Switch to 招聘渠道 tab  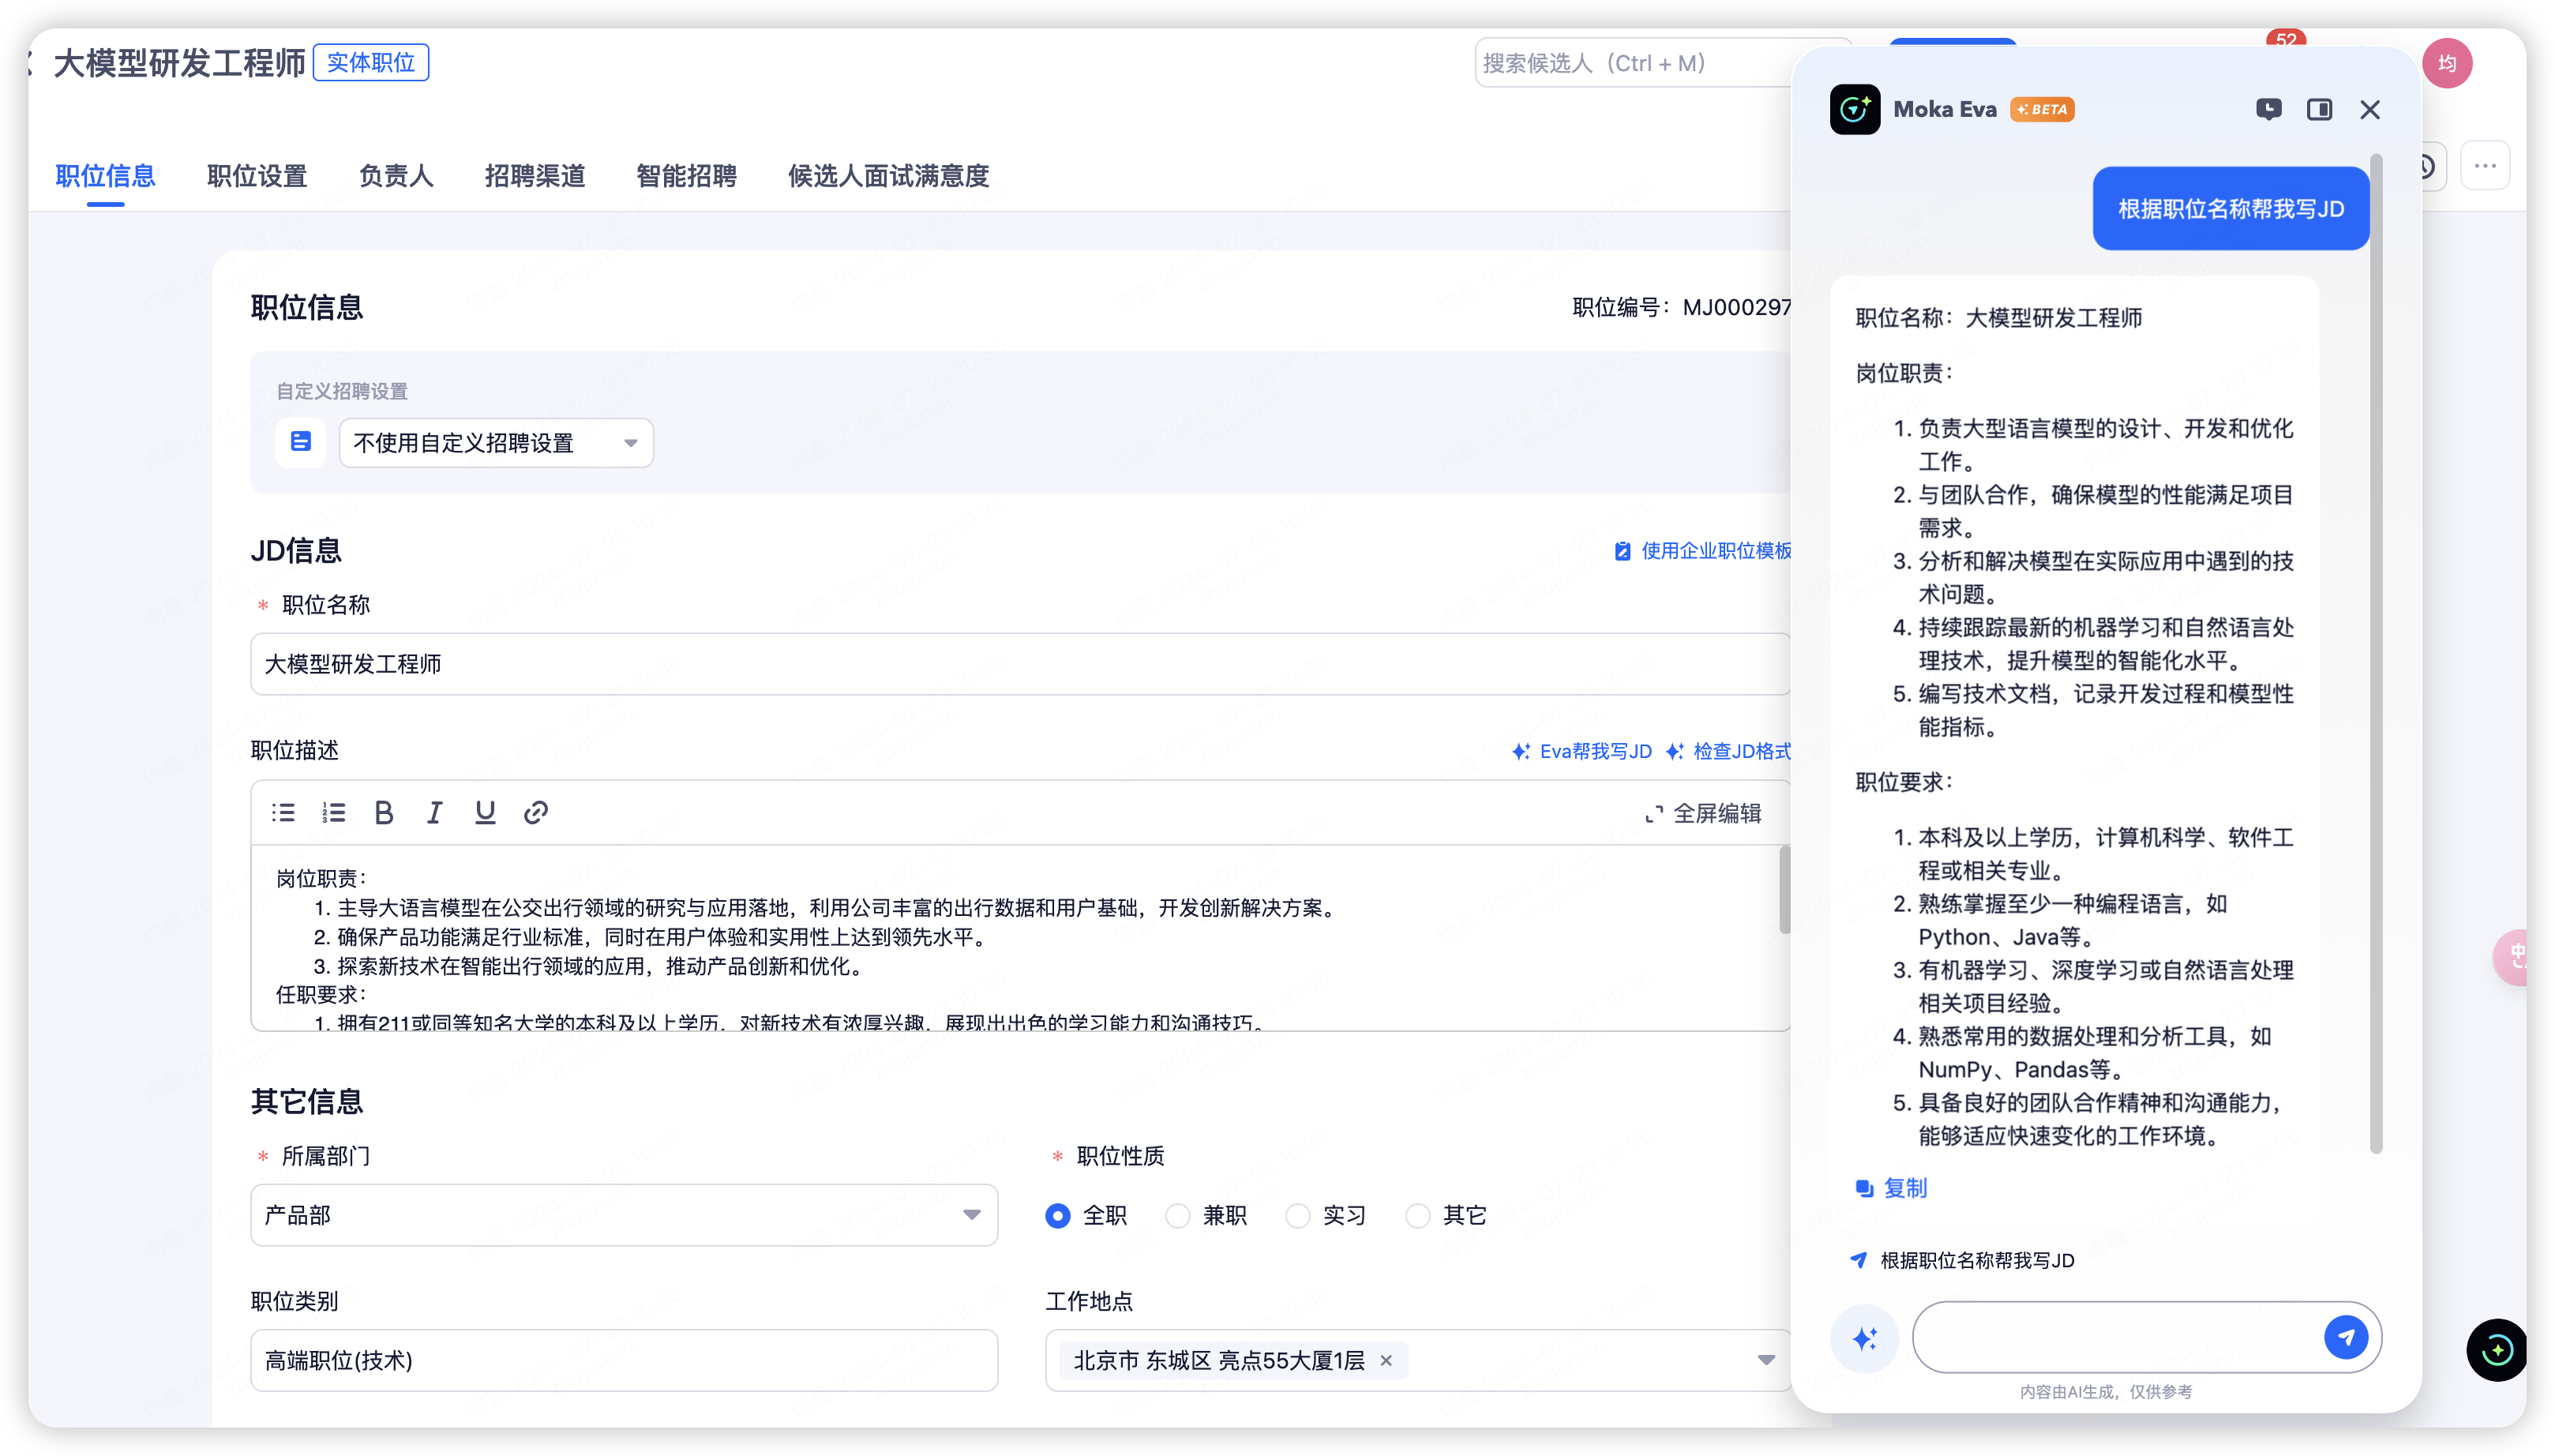tap(535, 176)
